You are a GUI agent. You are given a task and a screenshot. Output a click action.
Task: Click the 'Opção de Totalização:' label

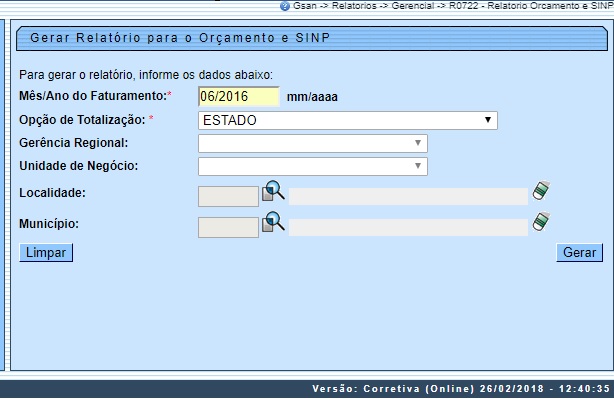click(x=82, y=120)
